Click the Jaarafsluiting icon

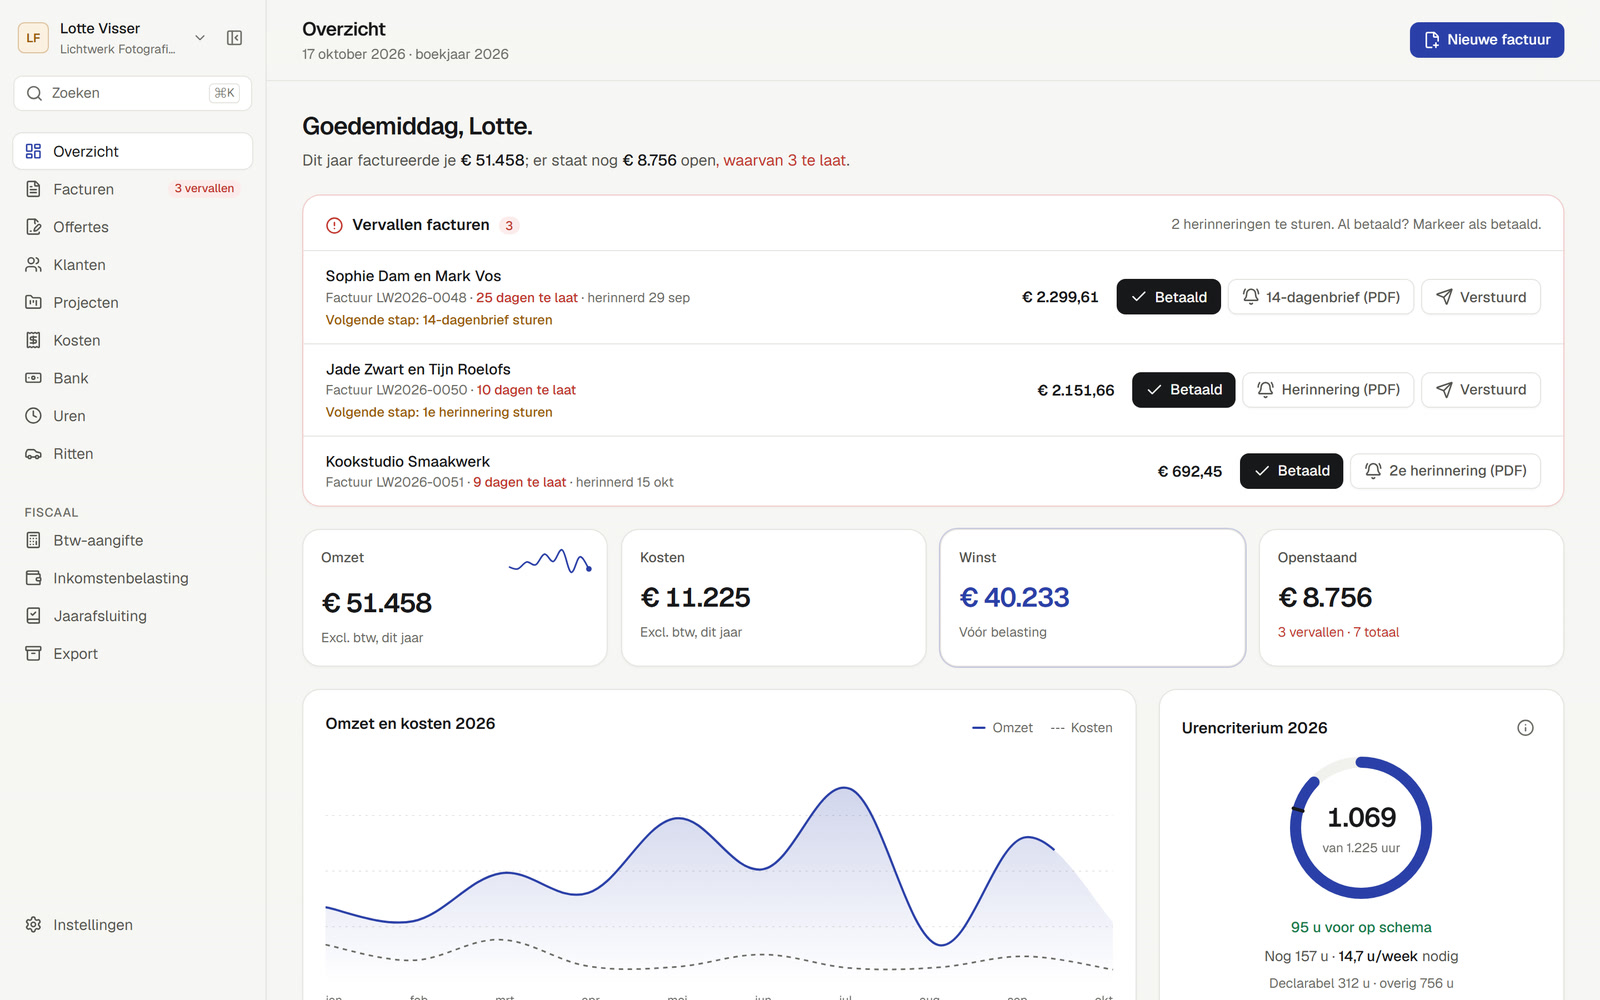pos(33,616)
